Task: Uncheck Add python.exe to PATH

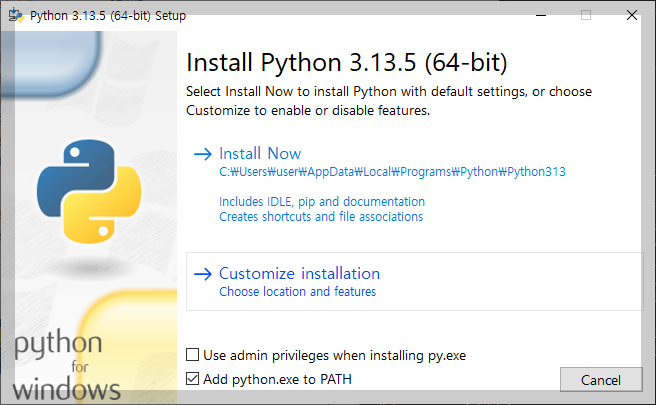Action: tap(192, 379)
